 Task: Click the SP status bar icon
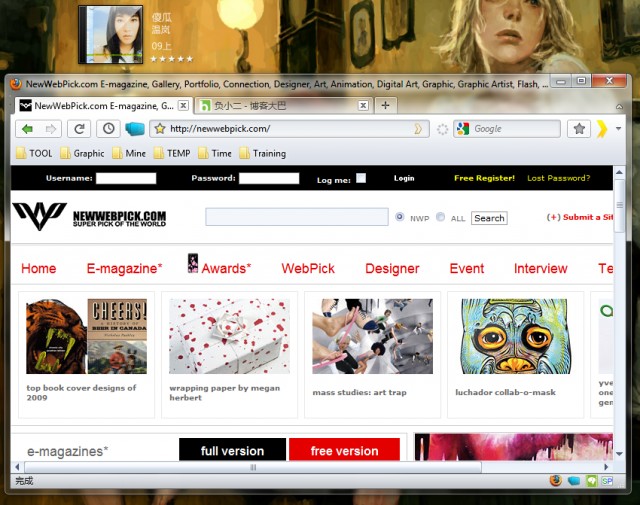click(607, 481)
